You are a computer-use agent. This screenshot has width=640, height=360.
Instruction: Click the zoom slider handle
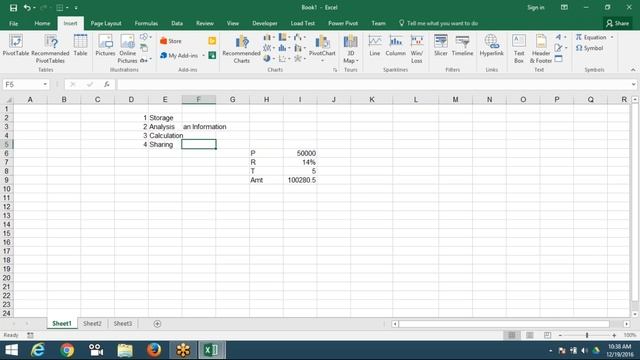[587, 335]
